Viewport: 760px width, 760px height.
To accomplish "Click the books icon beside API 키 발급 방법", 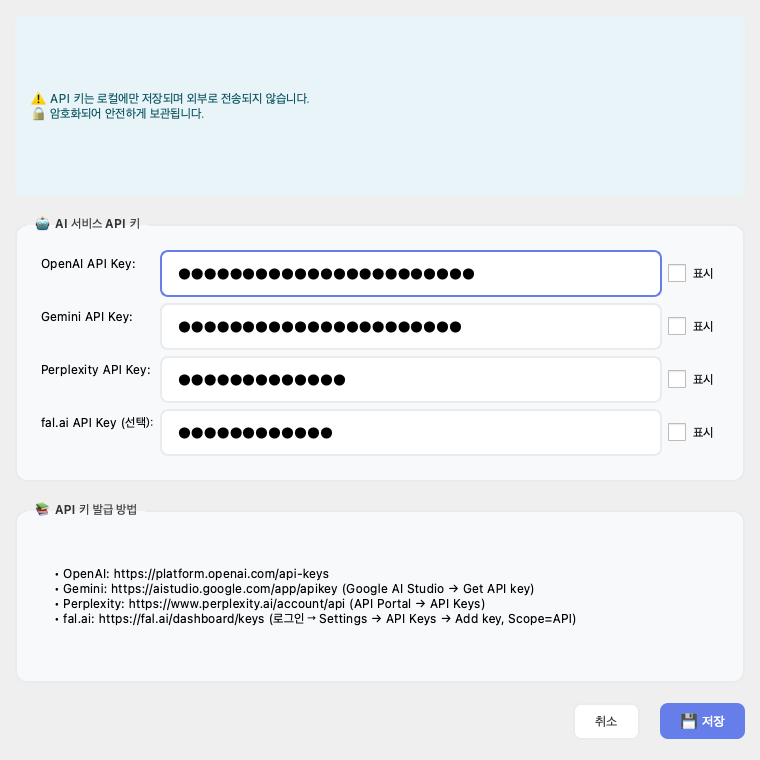I will (42, 509).
